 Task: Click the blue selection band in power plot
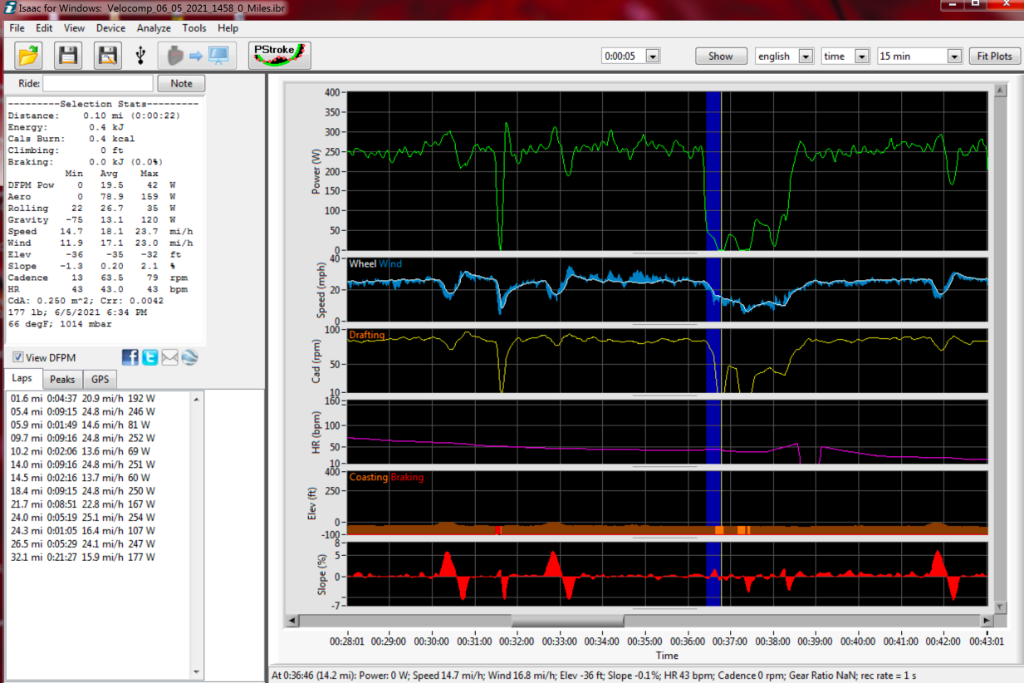tap(713, 171)
